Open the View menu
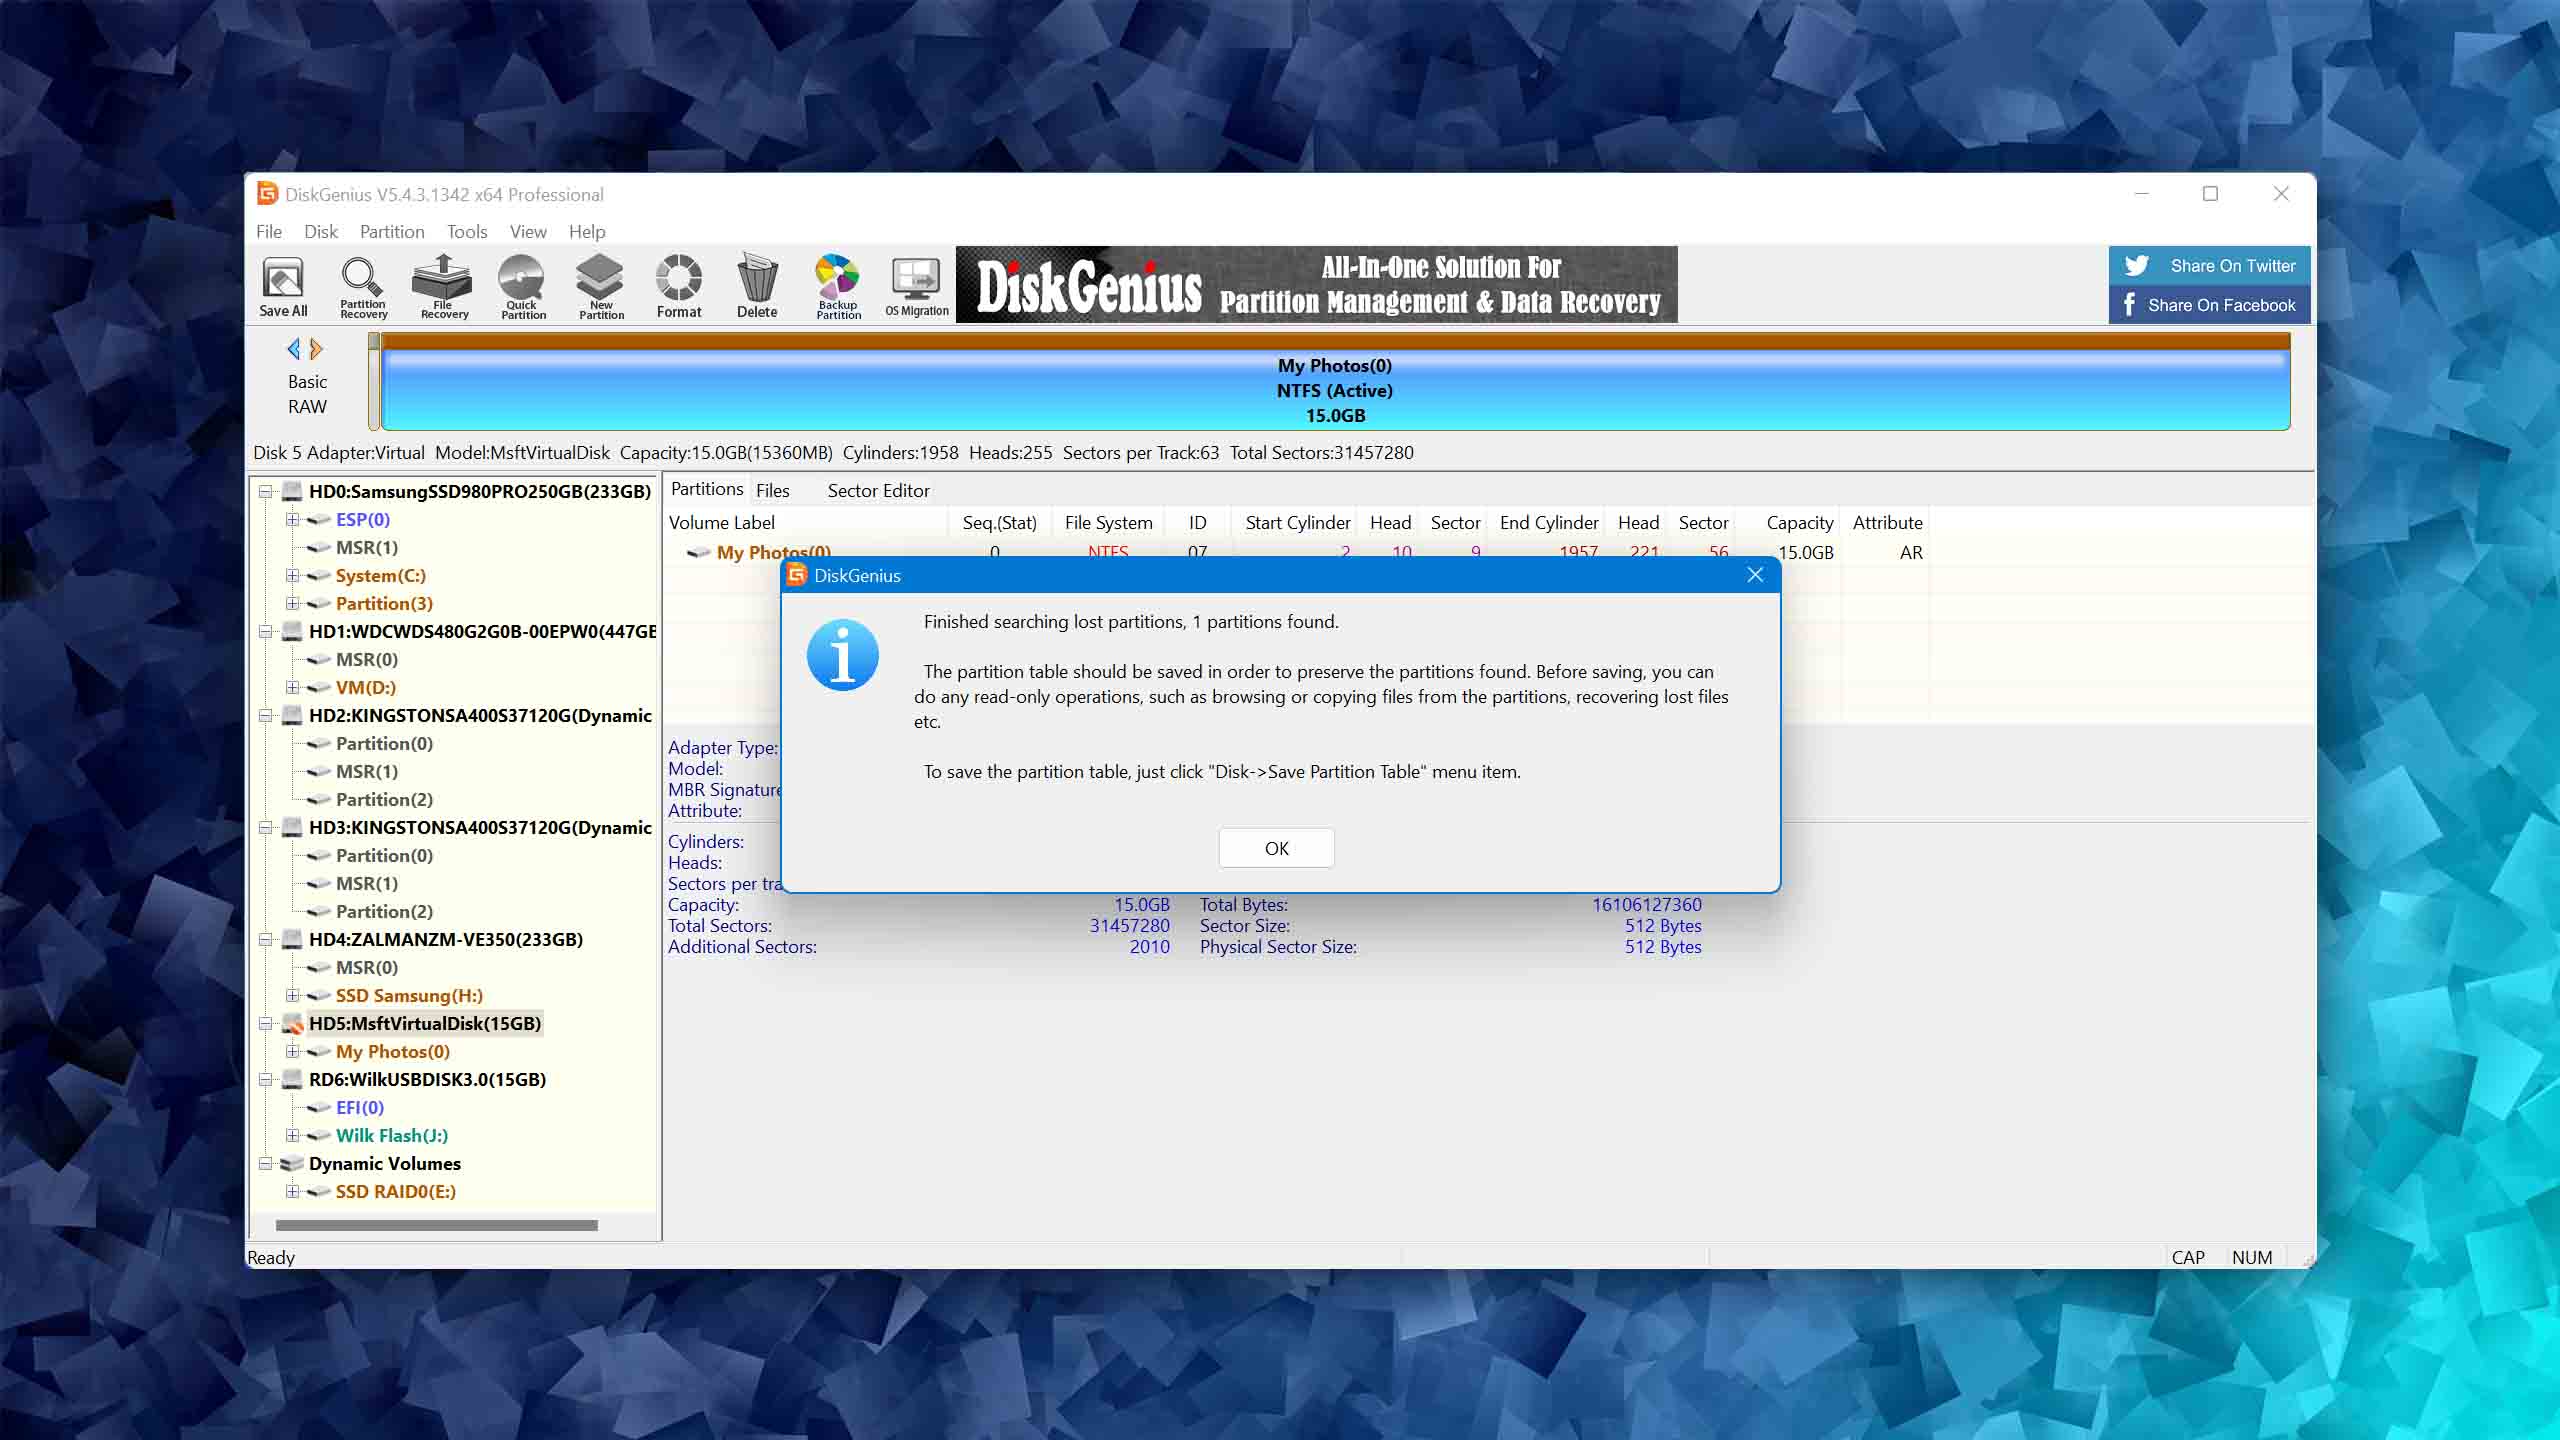Viewport: 2560px width, 1440px height. [x=528, y=232]
